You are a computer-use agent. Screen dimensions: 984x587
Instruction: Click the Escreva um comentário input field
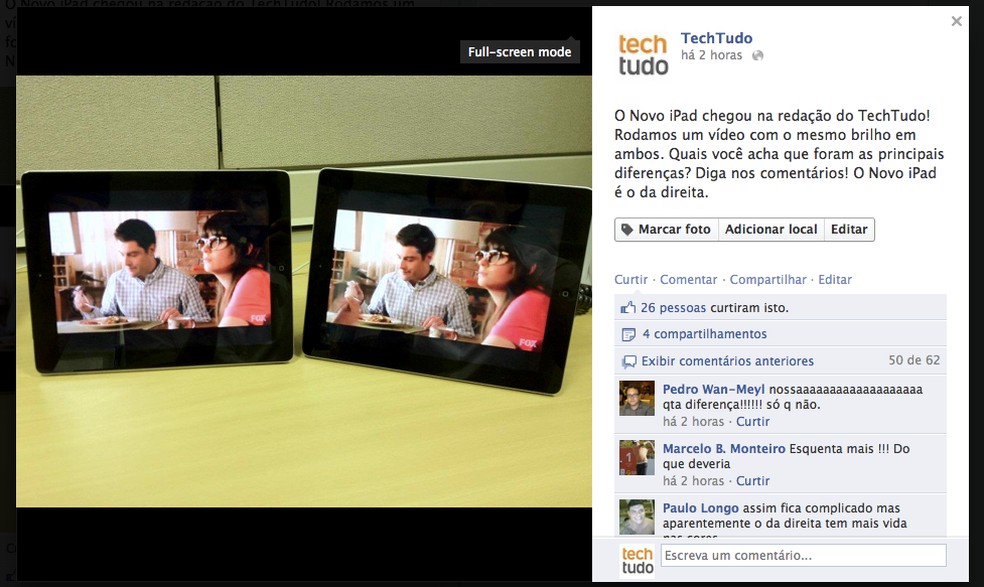[x=802, y=555]
